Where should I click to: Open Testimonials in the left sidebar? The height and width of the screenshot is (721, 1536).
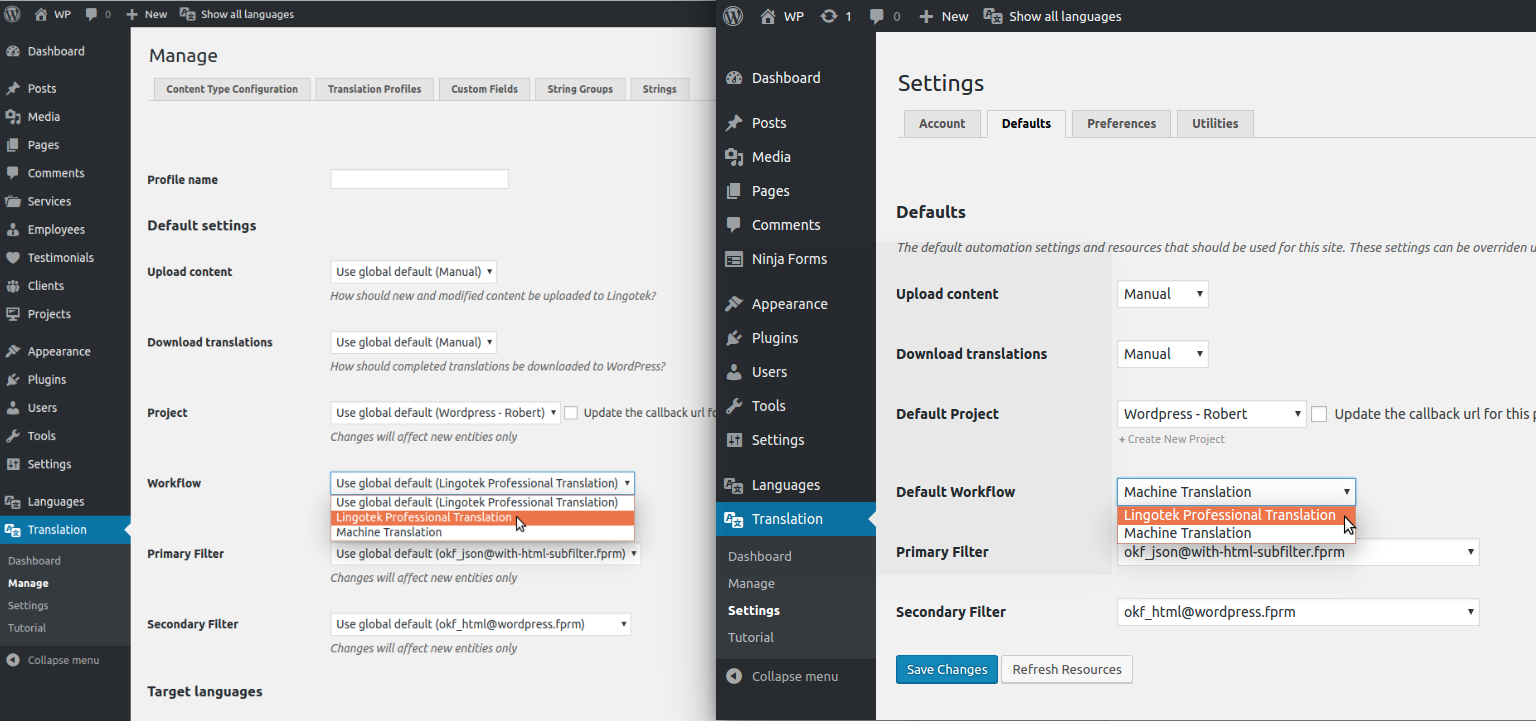(x=60, y=258)
